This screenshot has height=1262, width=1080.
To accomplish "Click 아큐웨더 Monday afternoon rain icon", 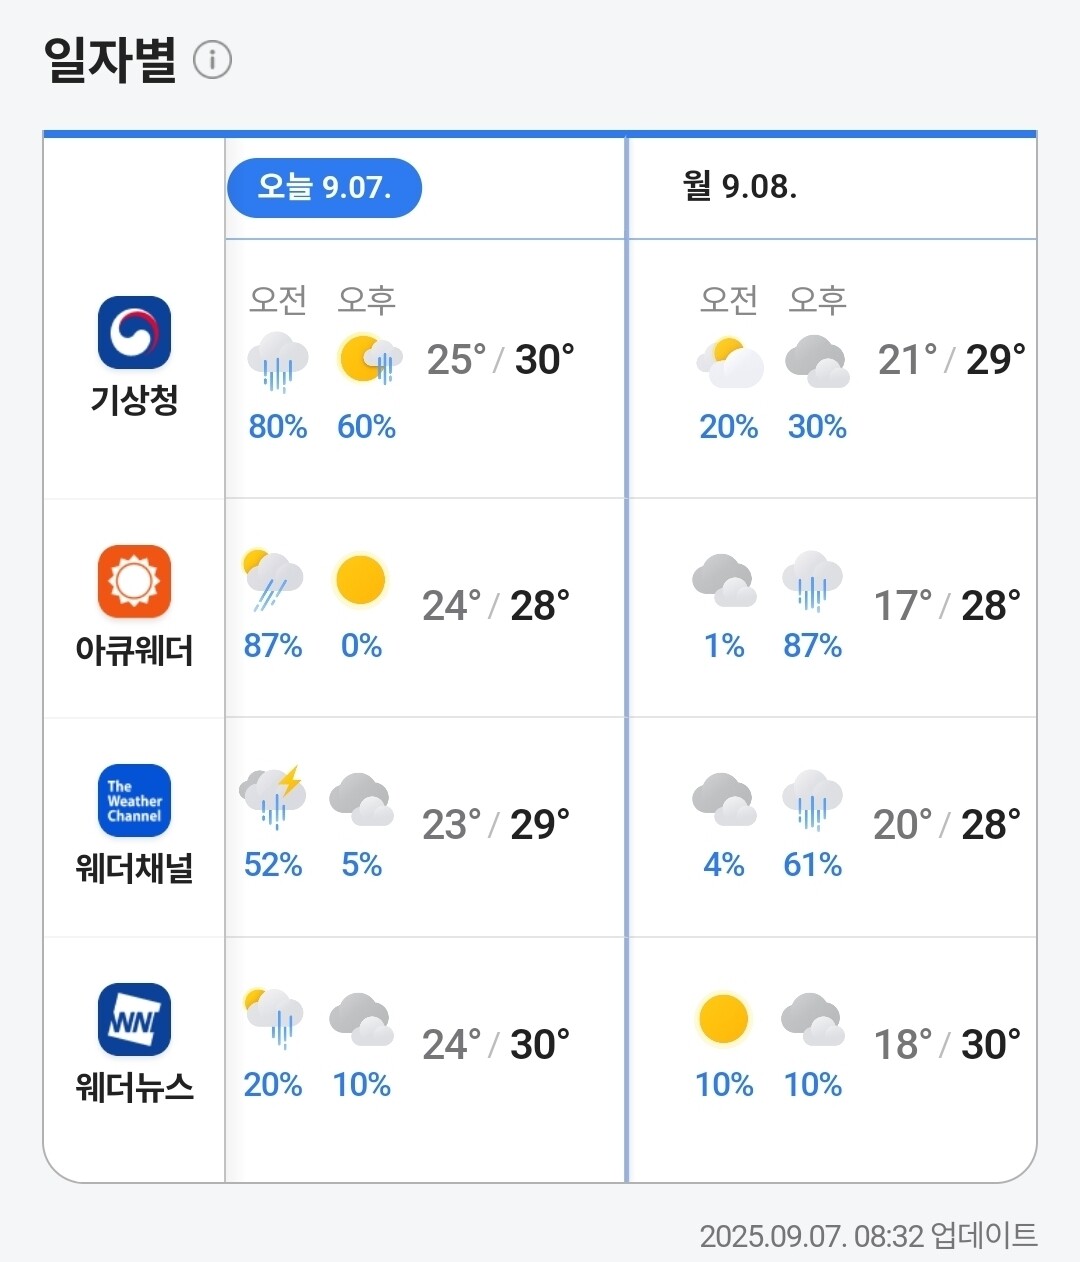I will point(812,579).
